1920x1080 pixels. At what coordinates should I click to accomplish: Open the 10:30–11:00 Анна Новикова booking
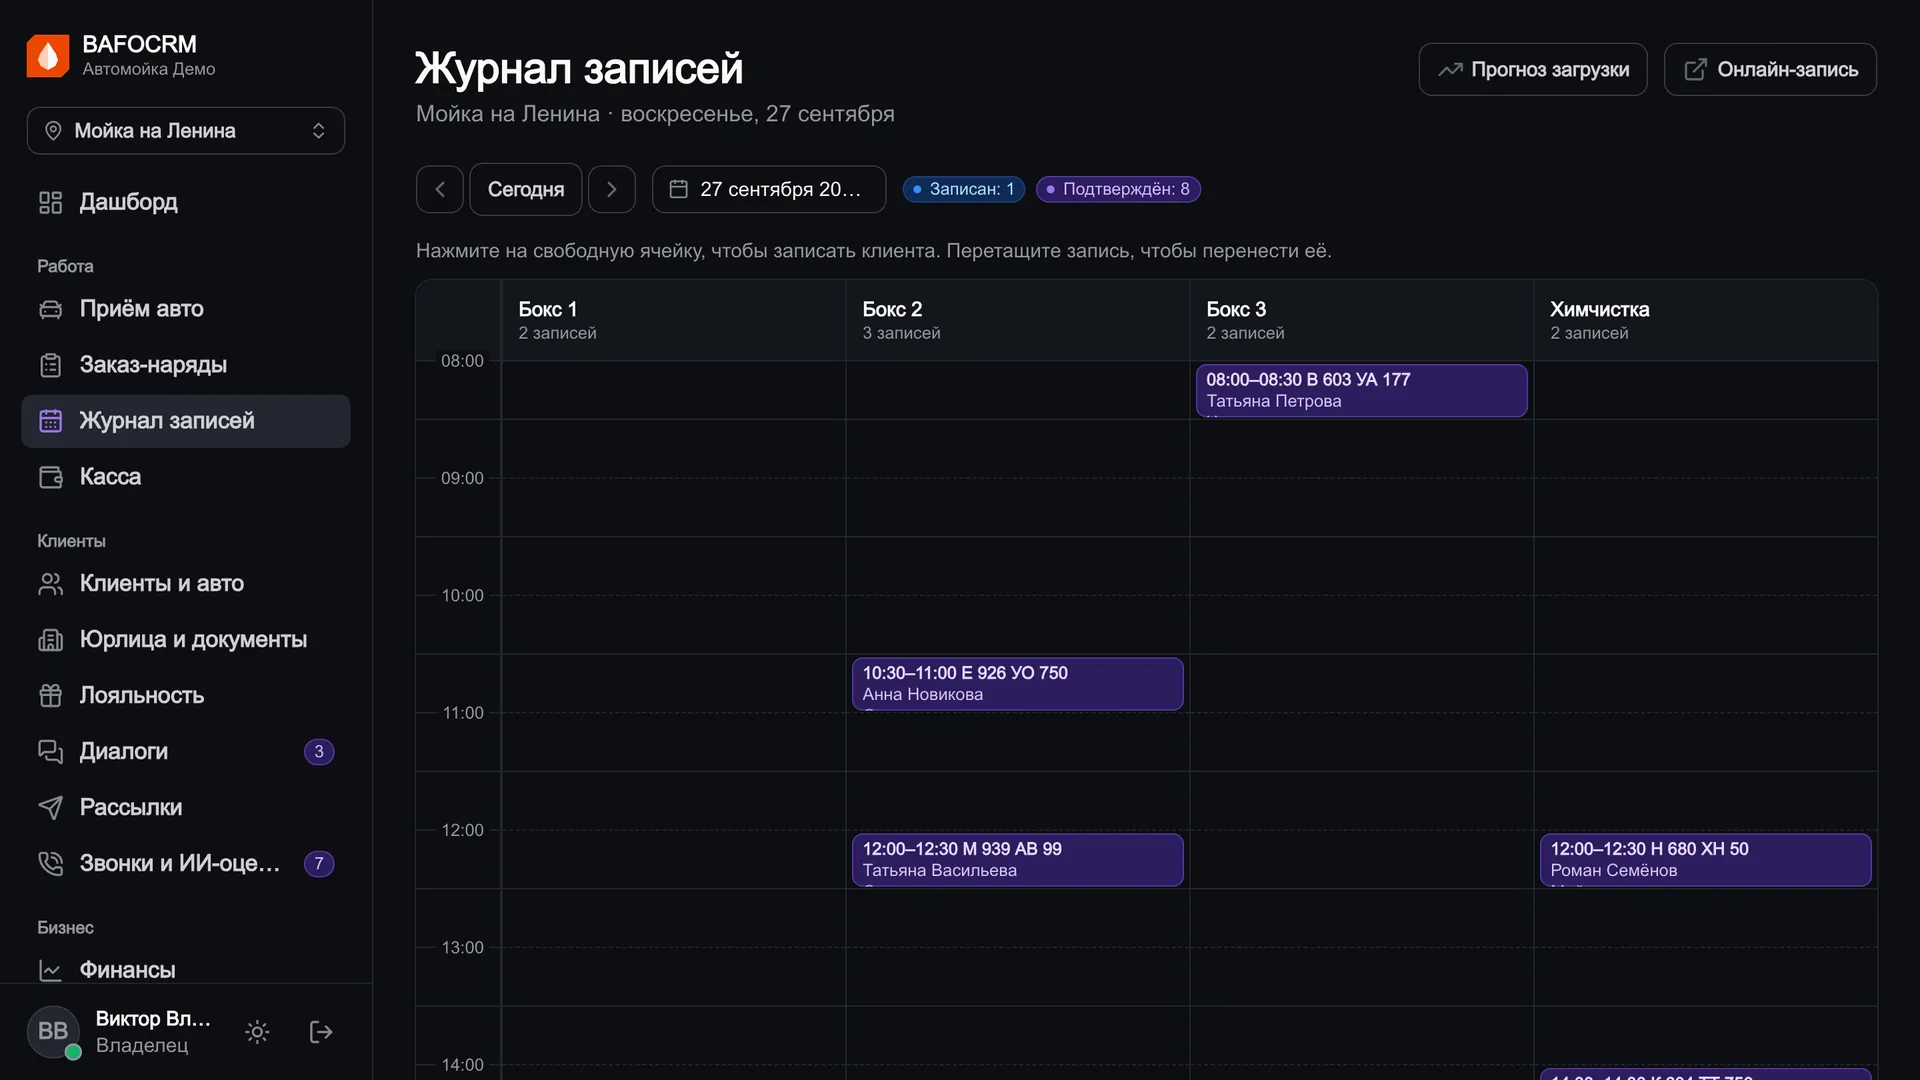[x=1018, y=684]
